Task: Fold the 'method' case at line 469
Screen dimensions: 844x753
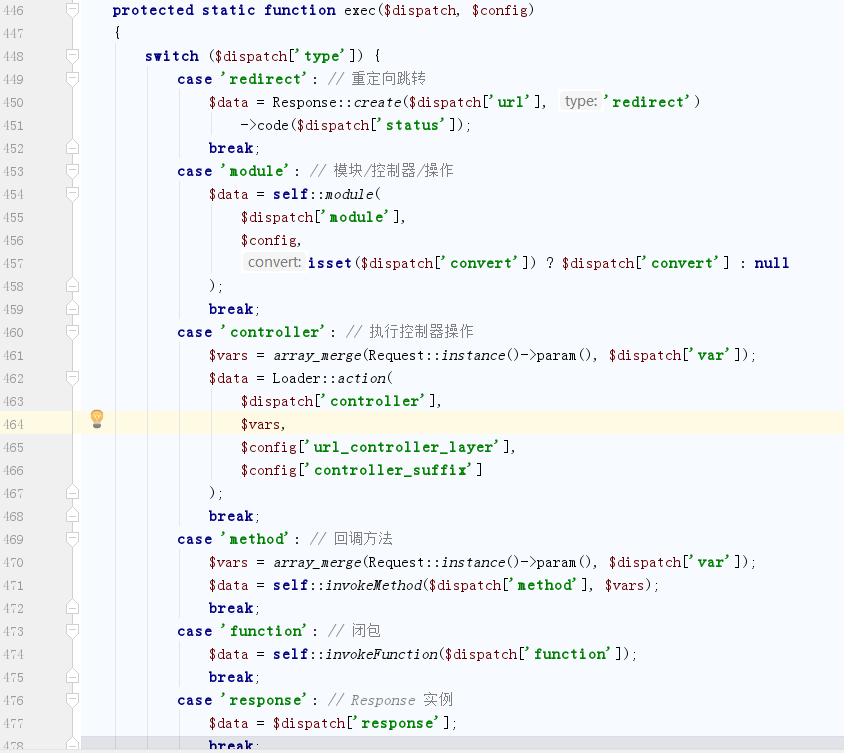Action: pos(72,539)
